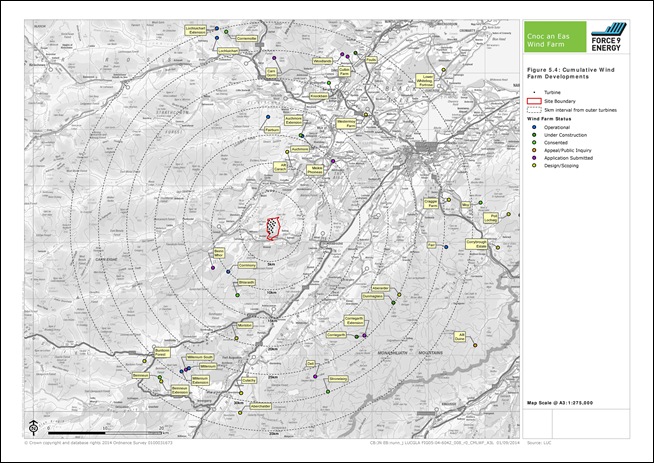The width and height of the screenshot is (654, 463).
Task: Click the yellow marker beside Corrybrough Estate
Action: 498,248
